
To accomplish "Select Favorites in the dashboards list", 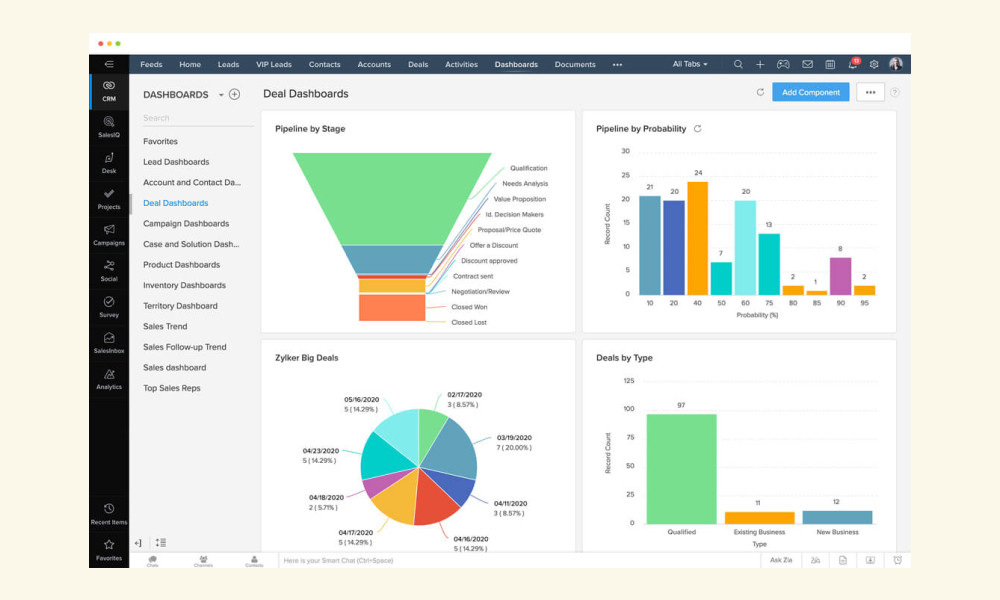I will click(x=160, y=142).
